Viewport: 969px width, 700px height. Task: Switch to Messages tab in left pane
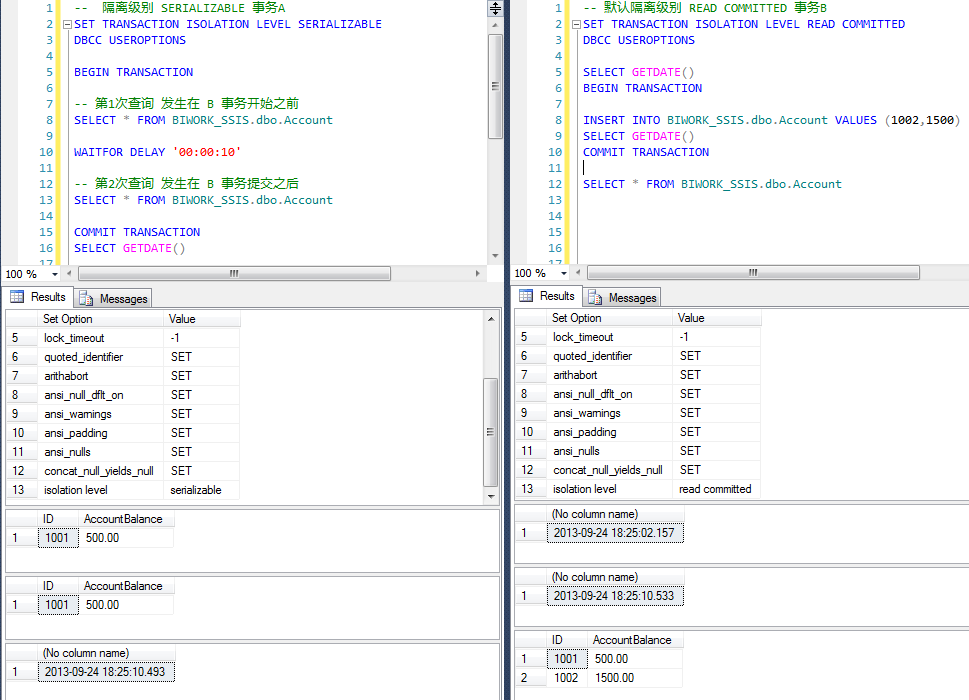point(114,298)
